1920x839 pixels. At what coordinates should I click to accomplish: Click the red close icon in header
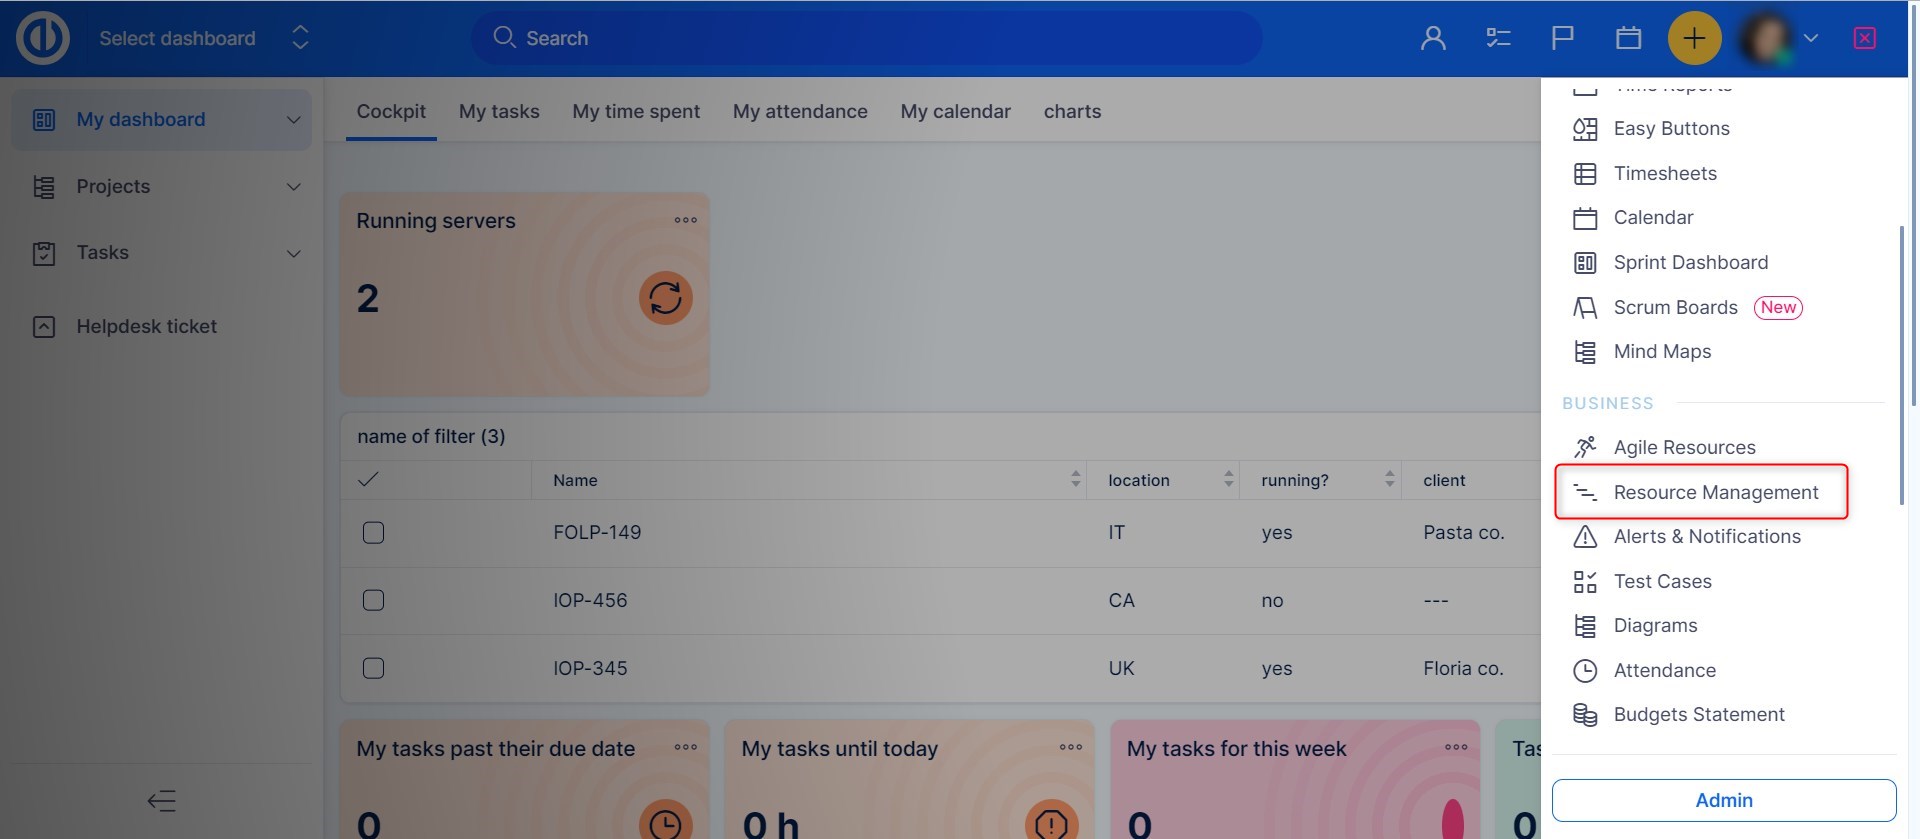[x=1864, y=38]
